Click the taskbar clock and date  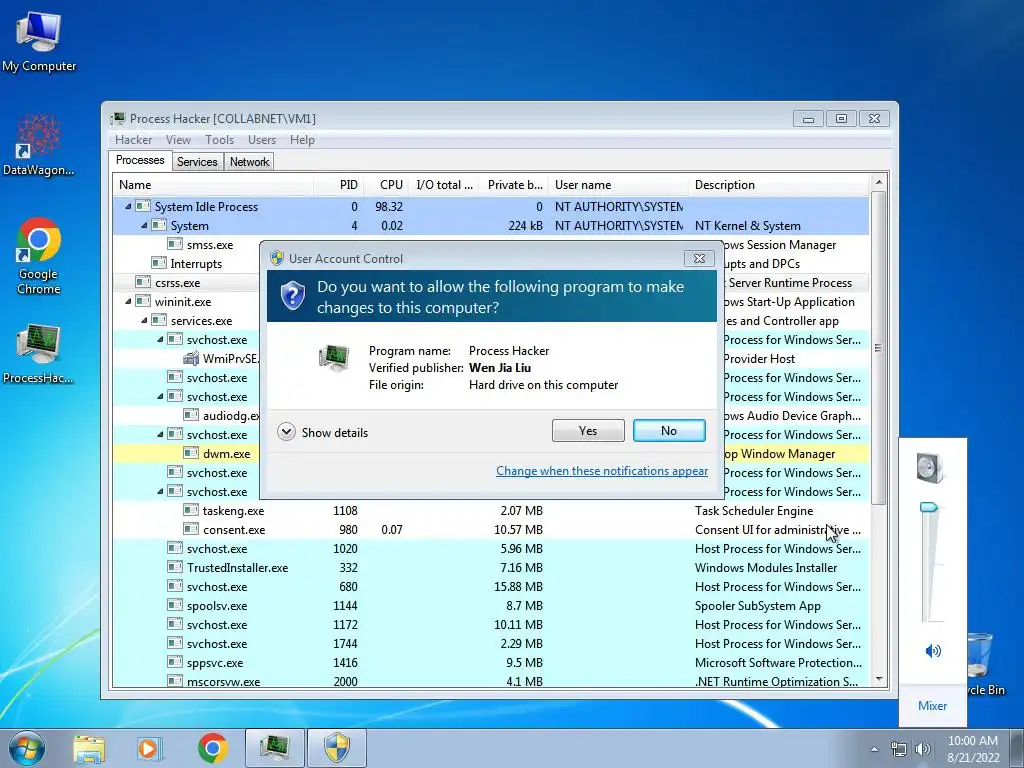pyautogui.click(x=972, y=749)
